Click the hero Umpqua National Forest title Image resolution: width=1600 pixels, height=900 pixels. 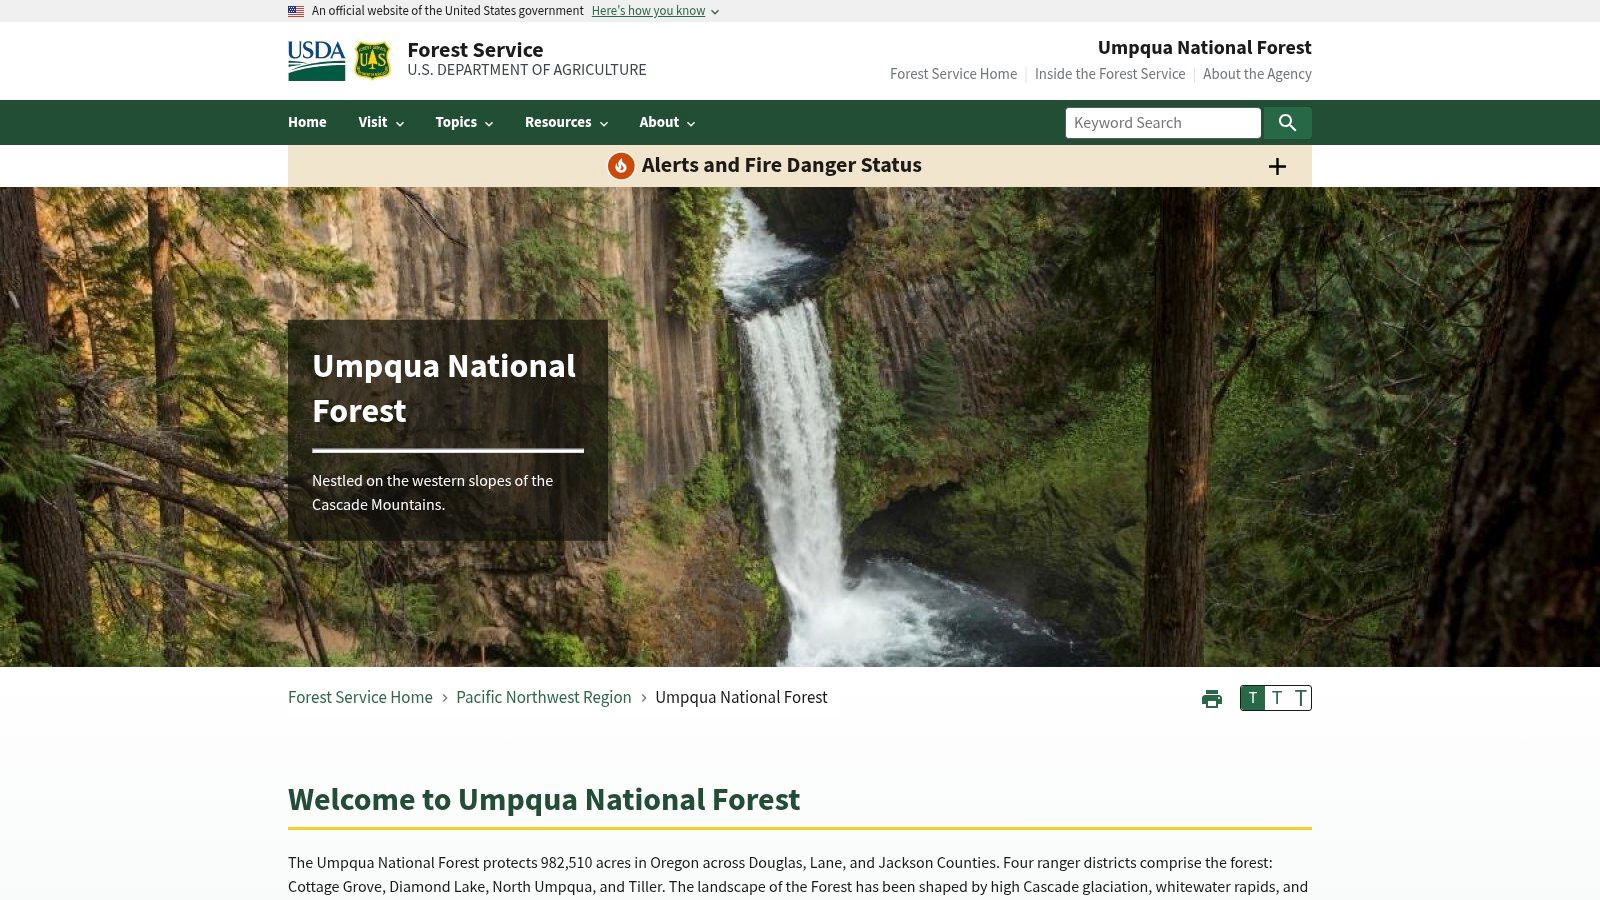[444, 388]
